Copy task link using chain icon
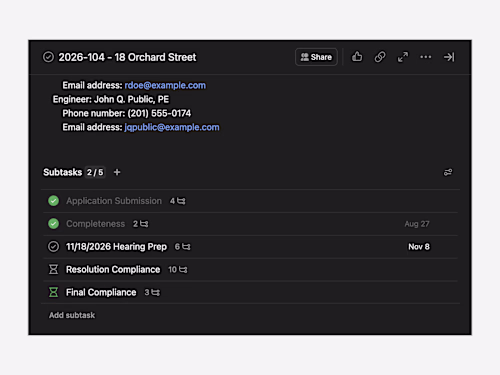Screen dimensions: 500x375 point(380,57)
